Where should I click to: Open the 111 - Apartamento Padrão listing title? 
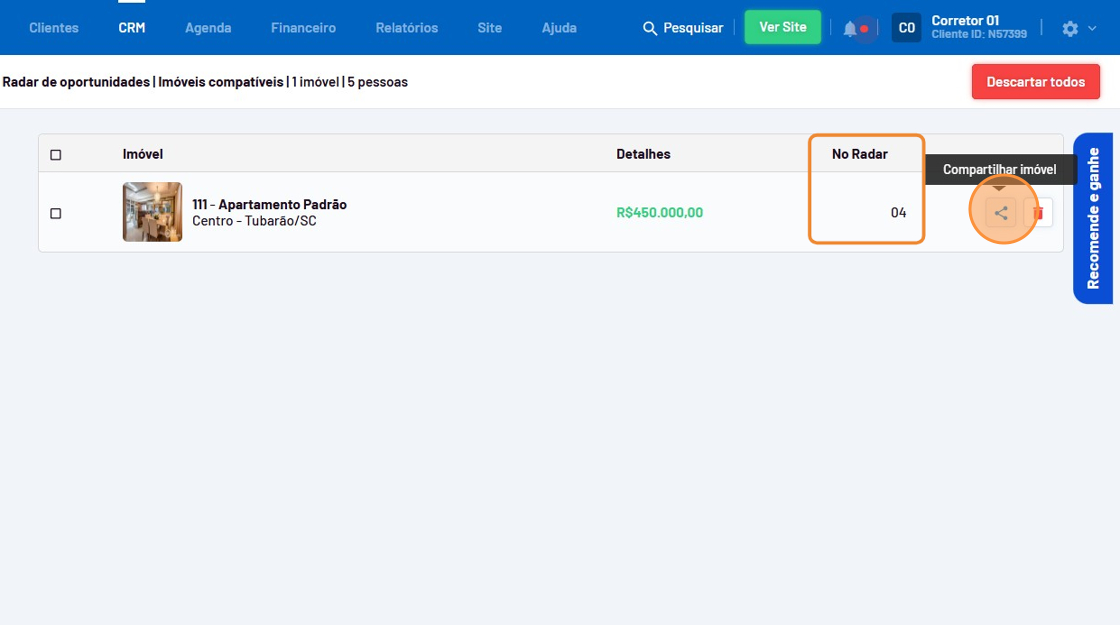coord(269,204)
